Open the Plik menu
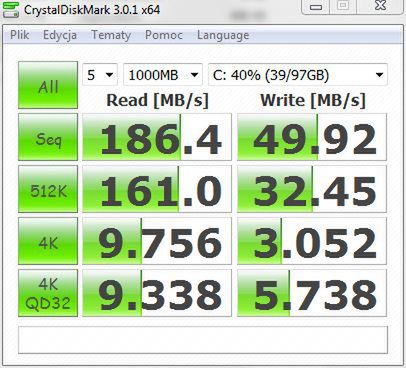The width and height of the screenshot is (406, 368). click(19, 35)
